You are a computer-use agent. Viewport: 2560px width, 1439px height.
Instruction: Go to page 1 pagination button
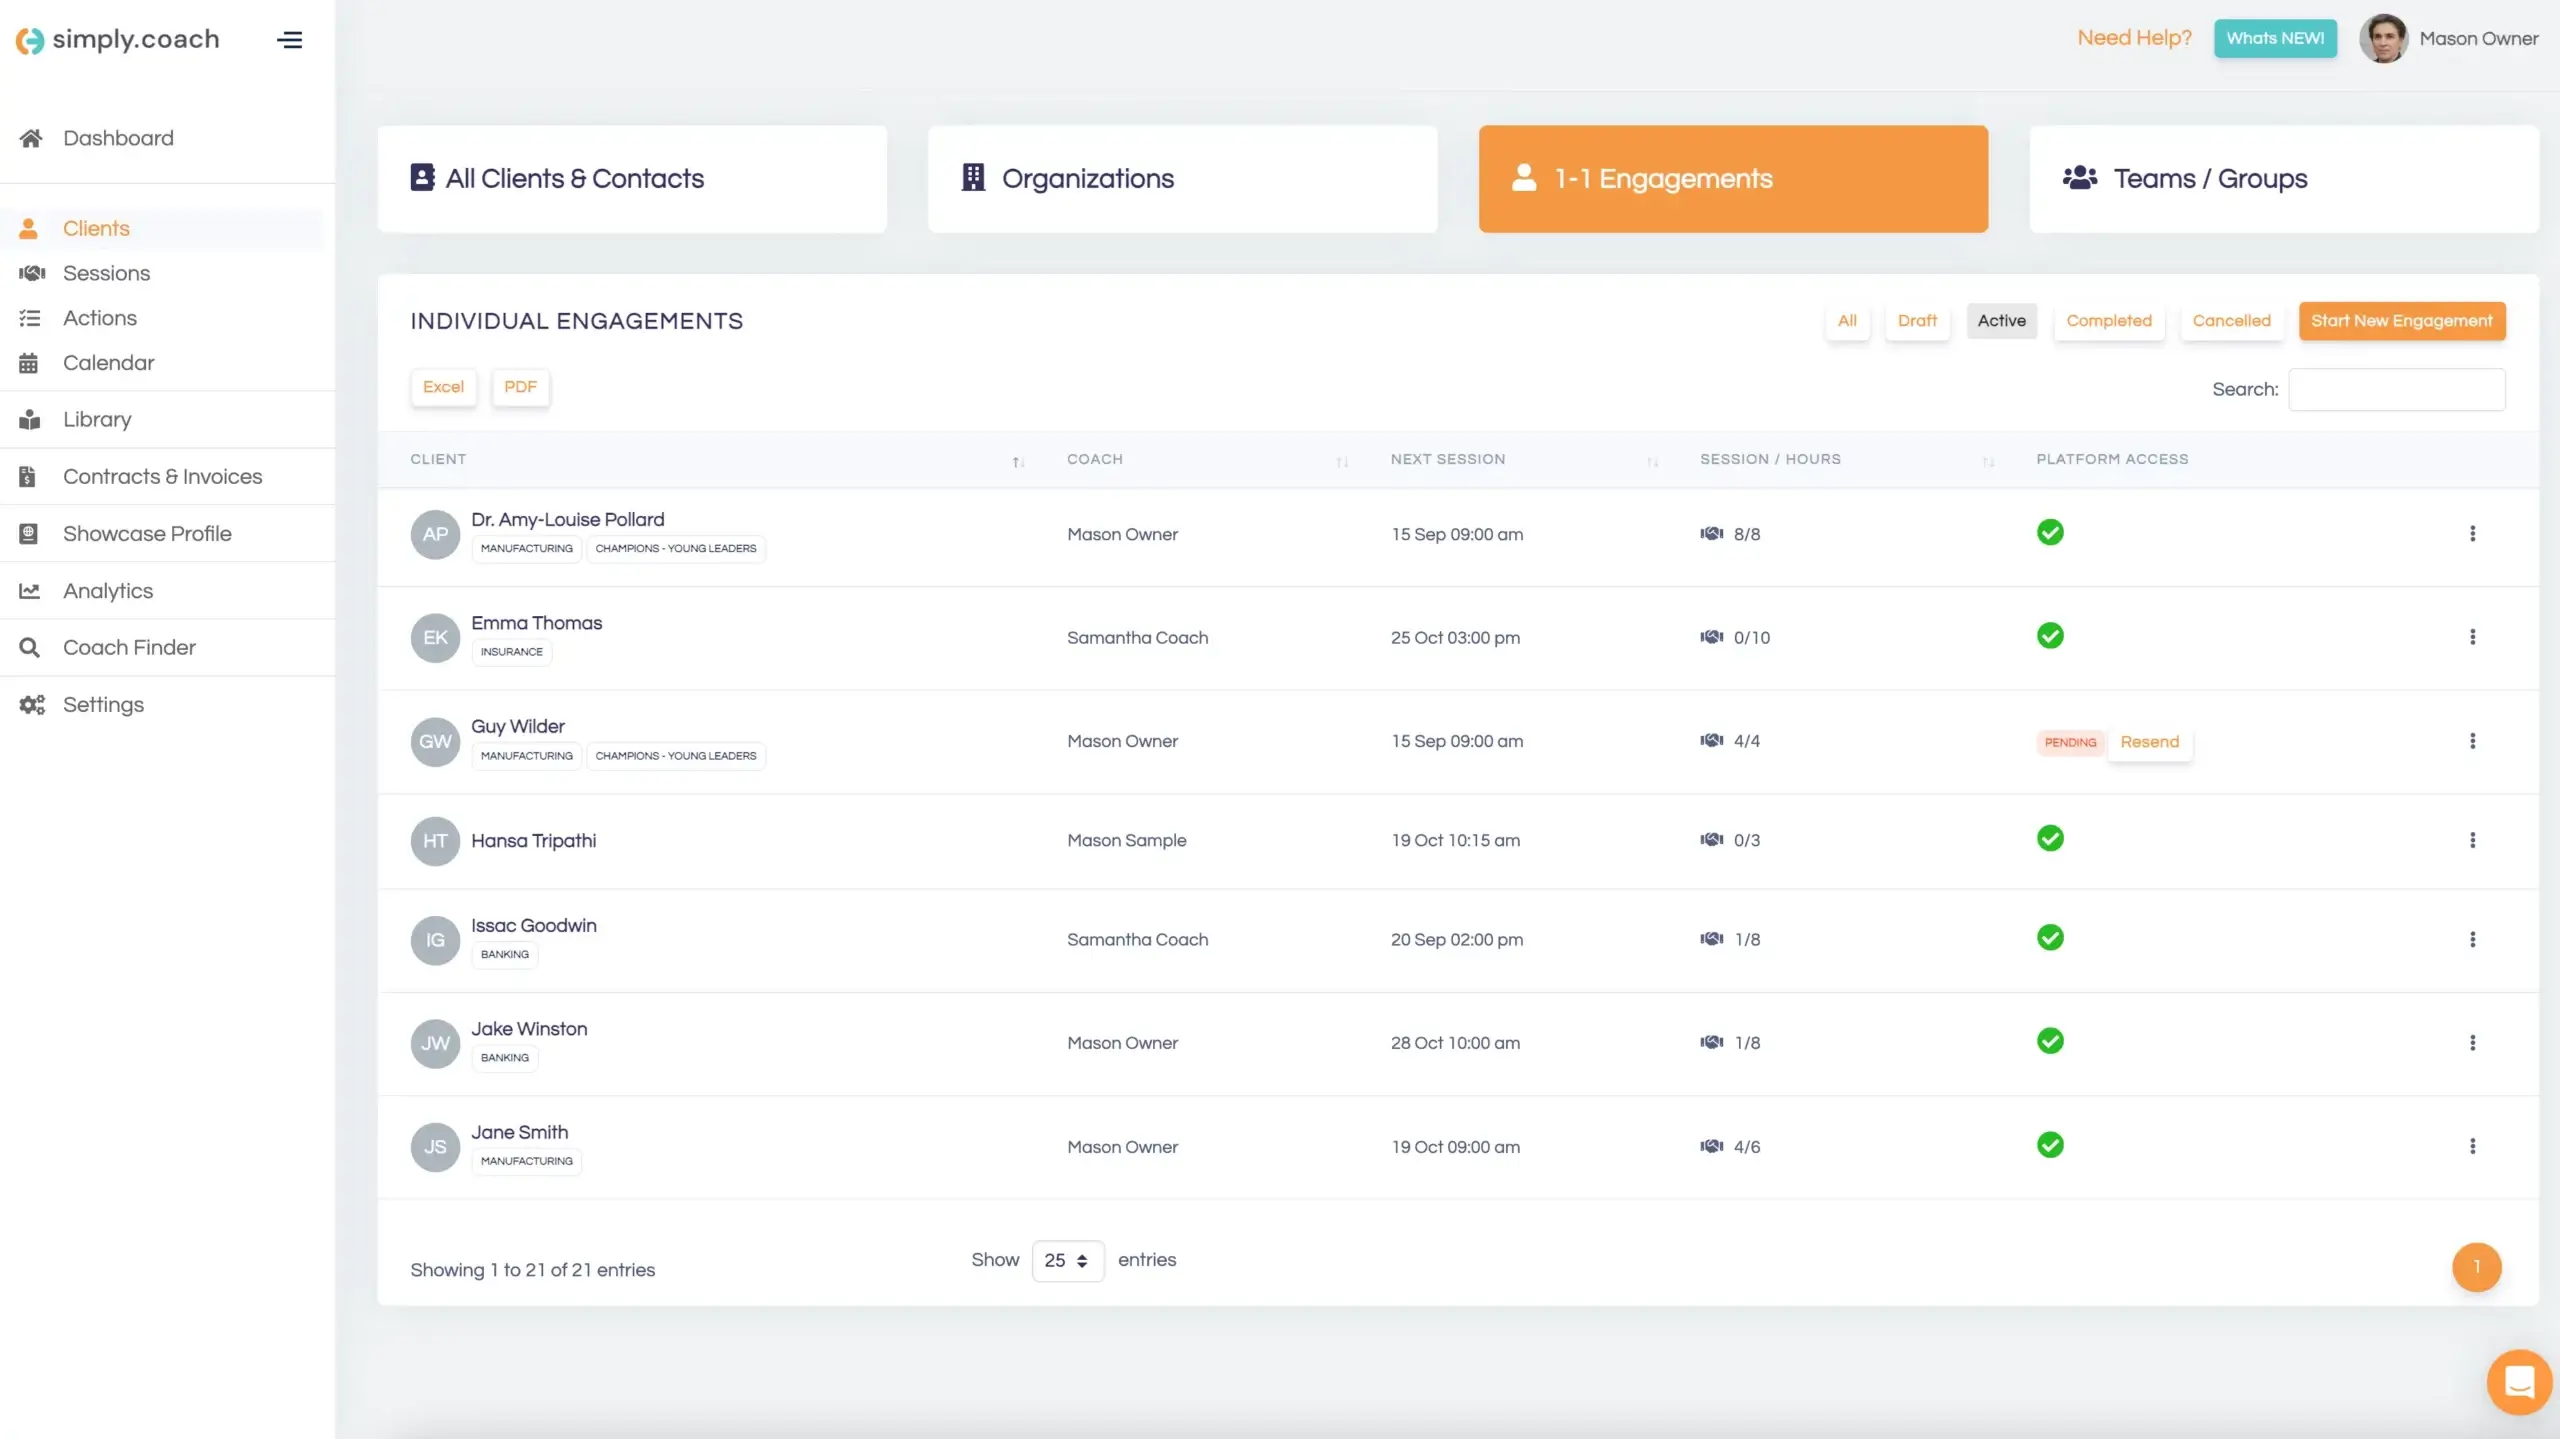point(2476,1267)
